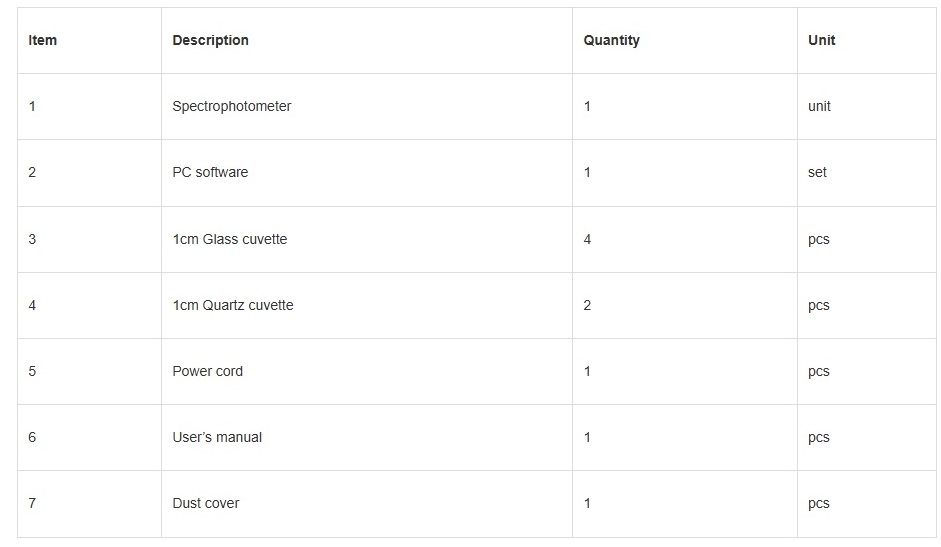The image size is (941, 547).
Task: Click the Unit column header
Action: 821,41
